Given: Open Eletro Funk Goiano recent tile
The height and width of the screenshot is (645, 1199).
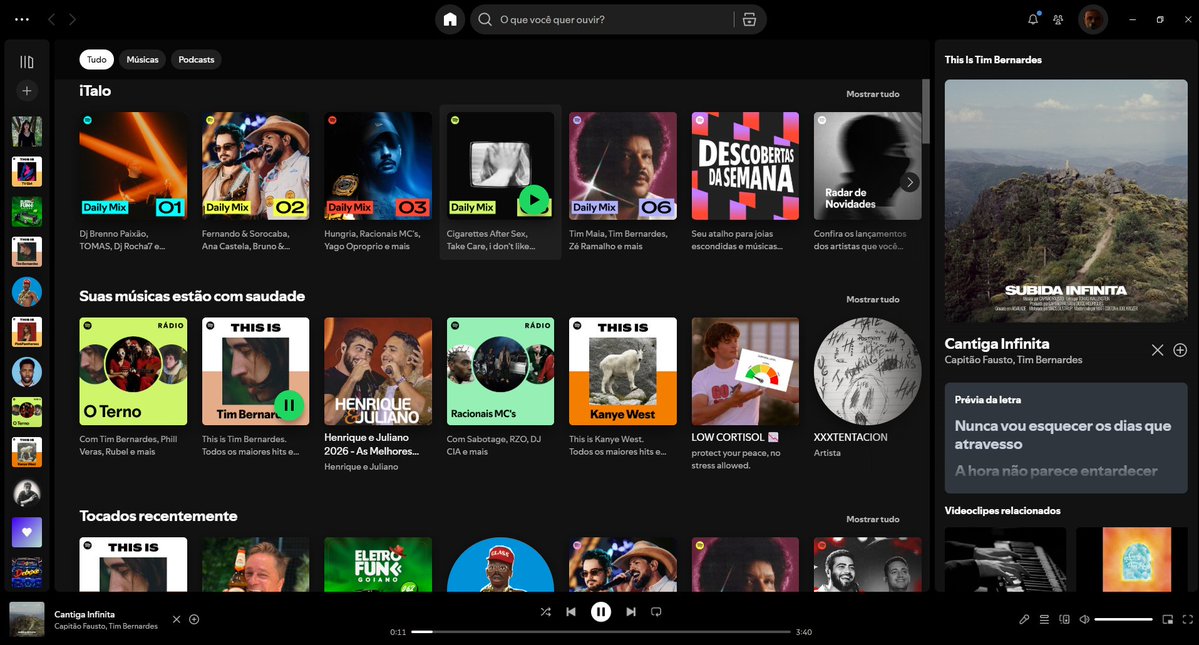Looking at the screenshot, I should pos(378,565).
